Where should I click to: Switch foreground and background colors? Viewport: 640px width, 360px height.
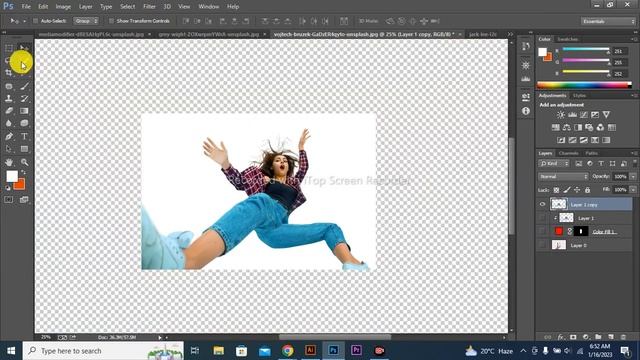click(23, 173)
